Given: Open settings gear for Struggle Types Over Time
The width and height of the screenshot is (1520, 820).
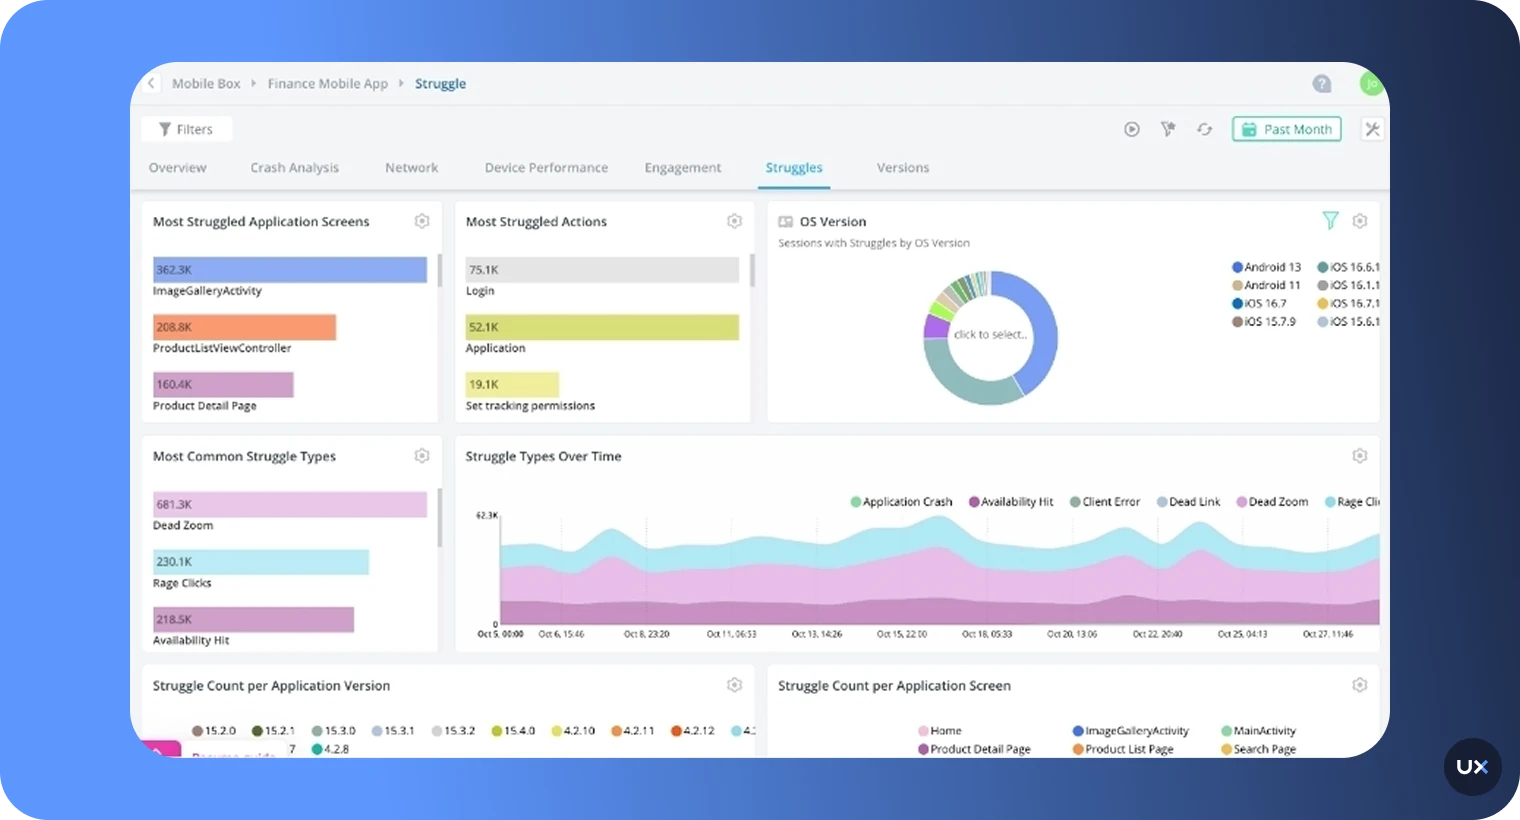Looking at the screenshot, I should (1360, 456).
